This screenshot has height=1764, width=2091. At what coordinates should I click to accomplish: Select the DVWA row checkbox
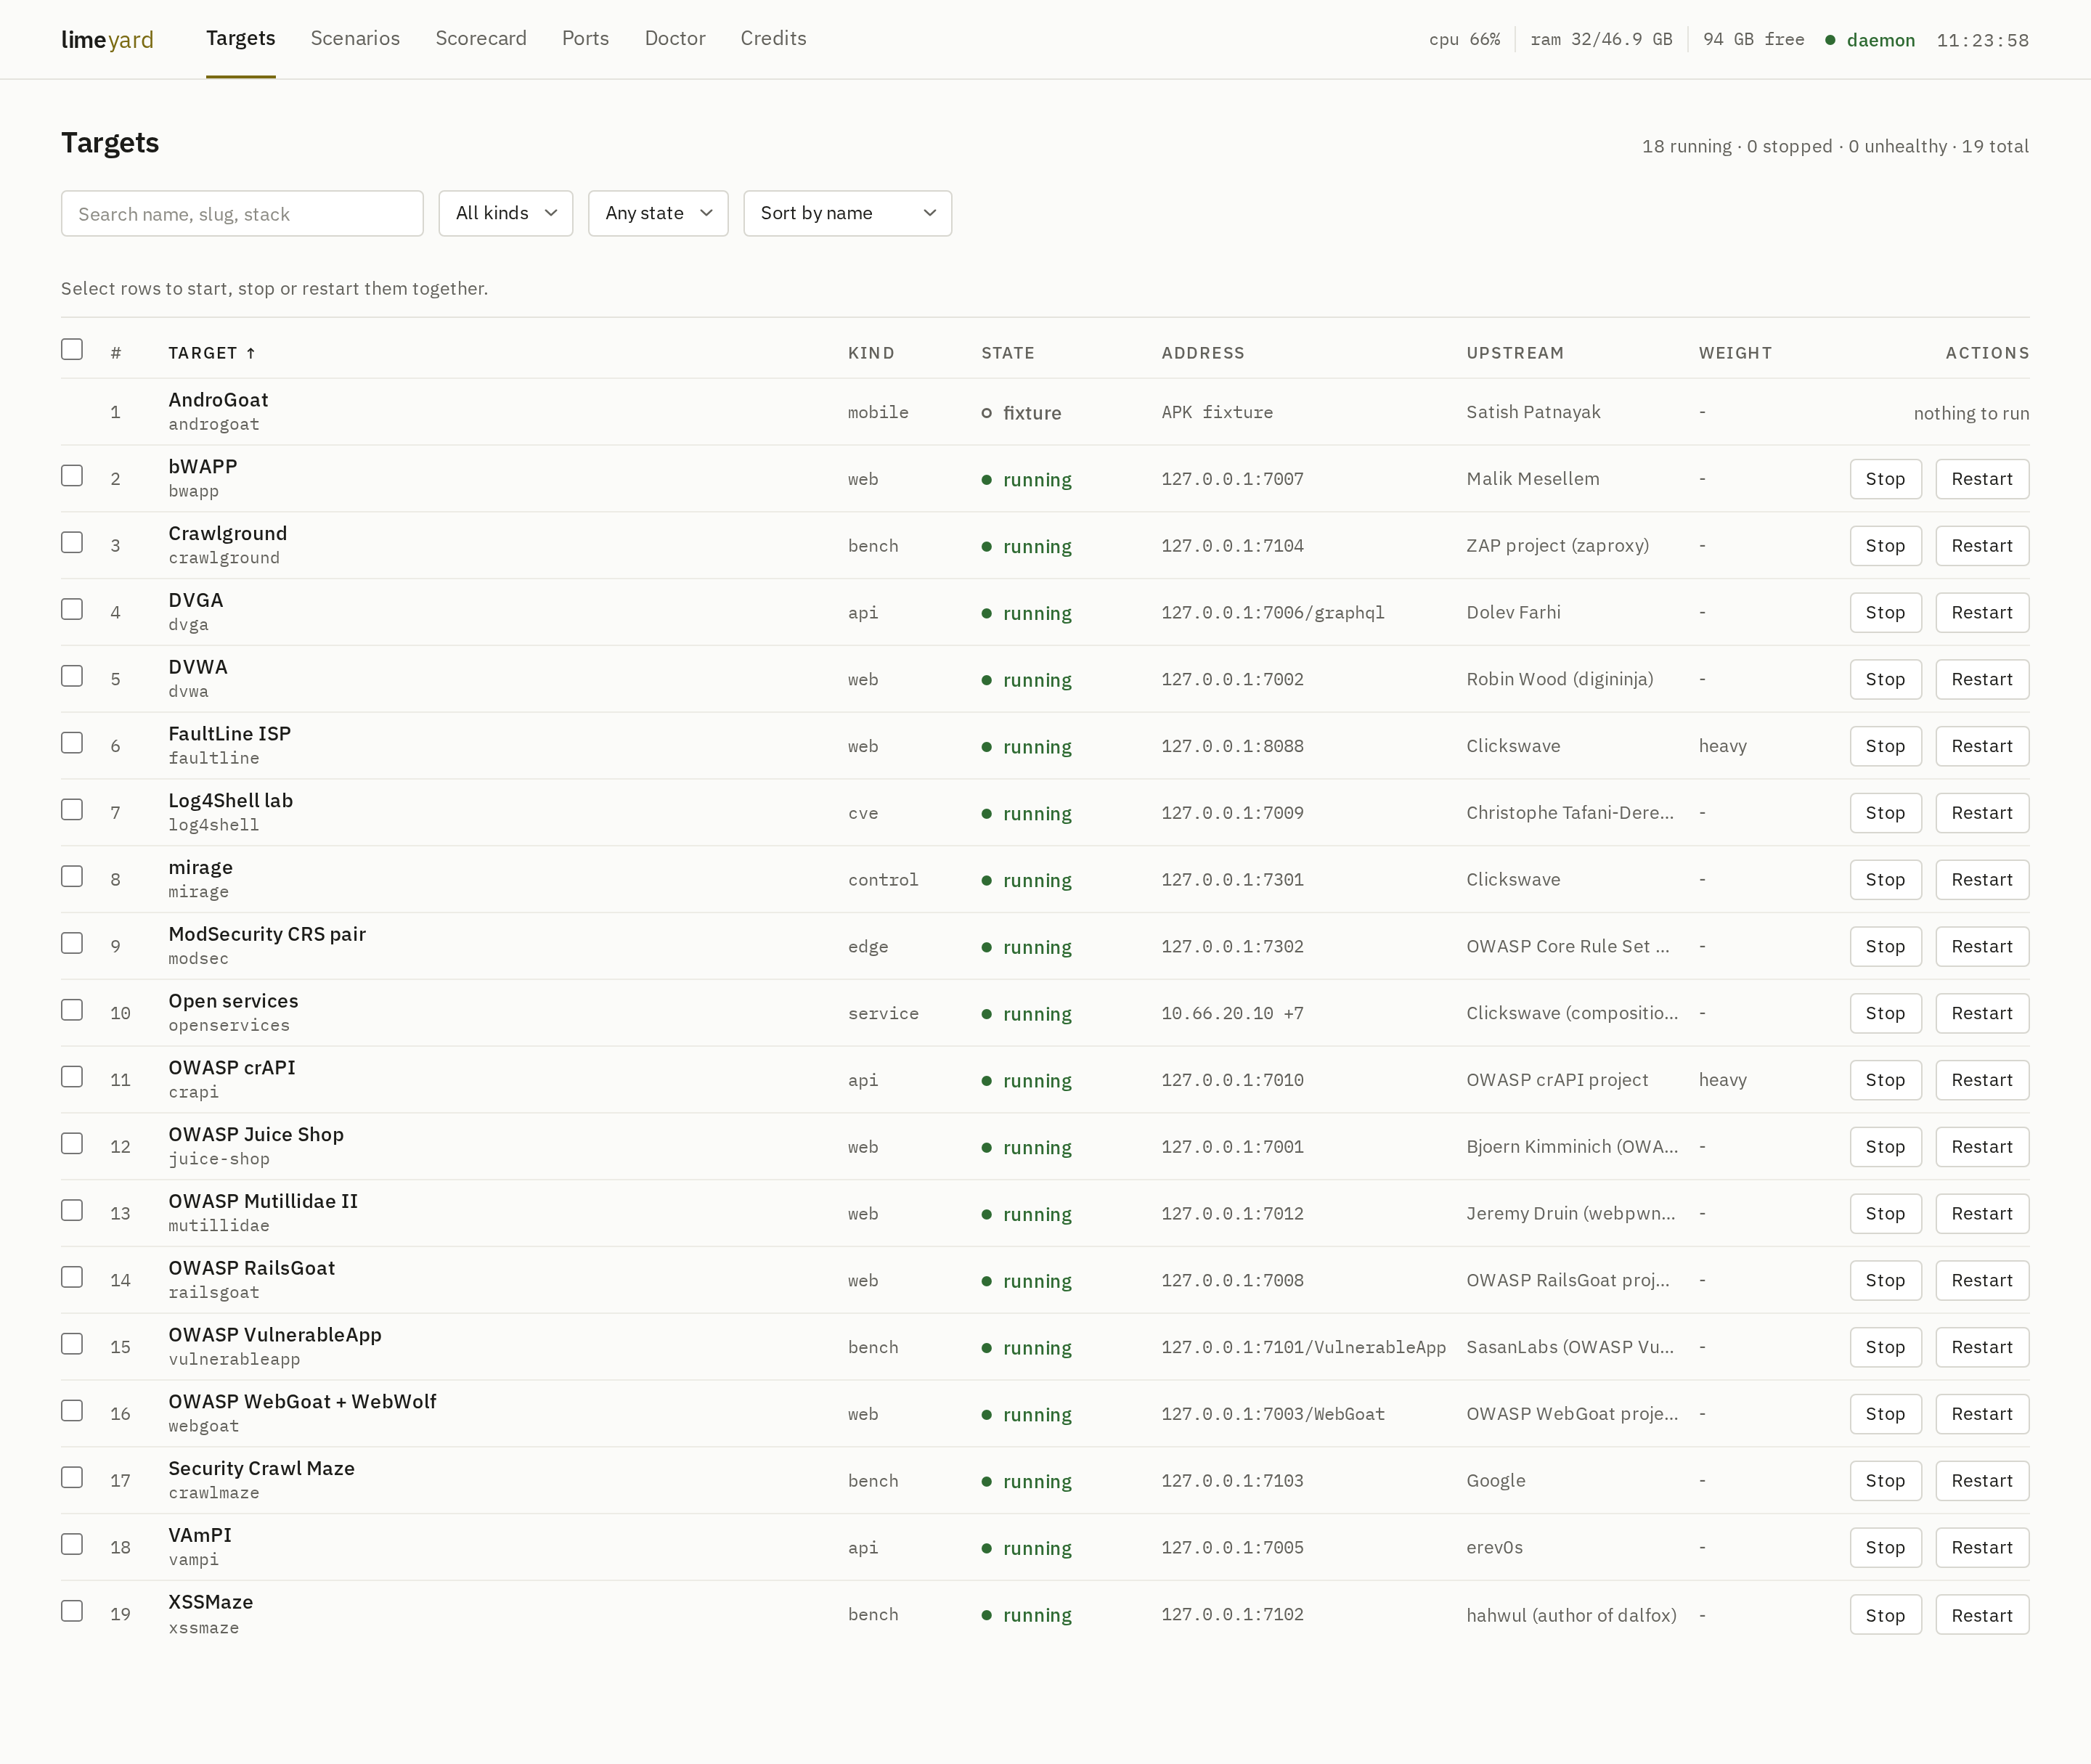[x=72, y=676]
